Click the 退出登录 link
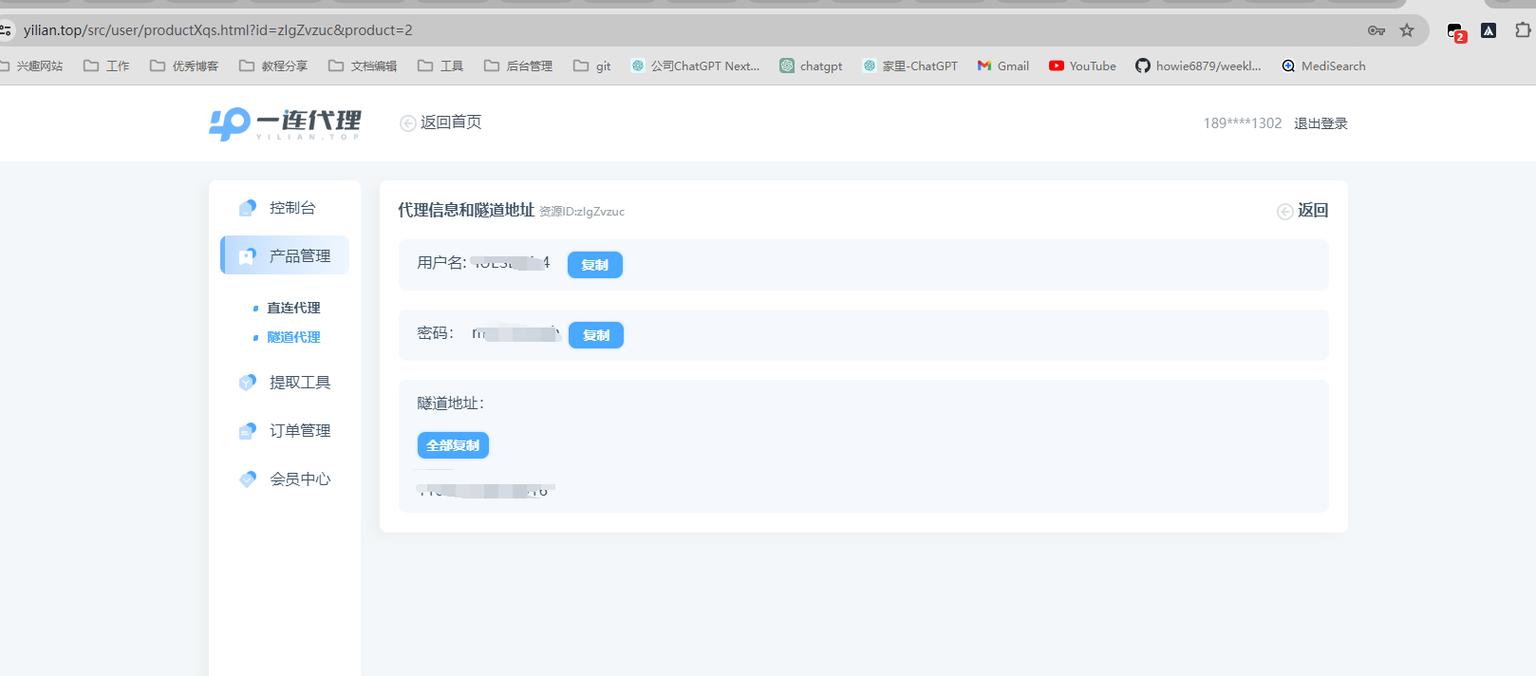Screen dimensions: 1536x676 pos(1320,123)
